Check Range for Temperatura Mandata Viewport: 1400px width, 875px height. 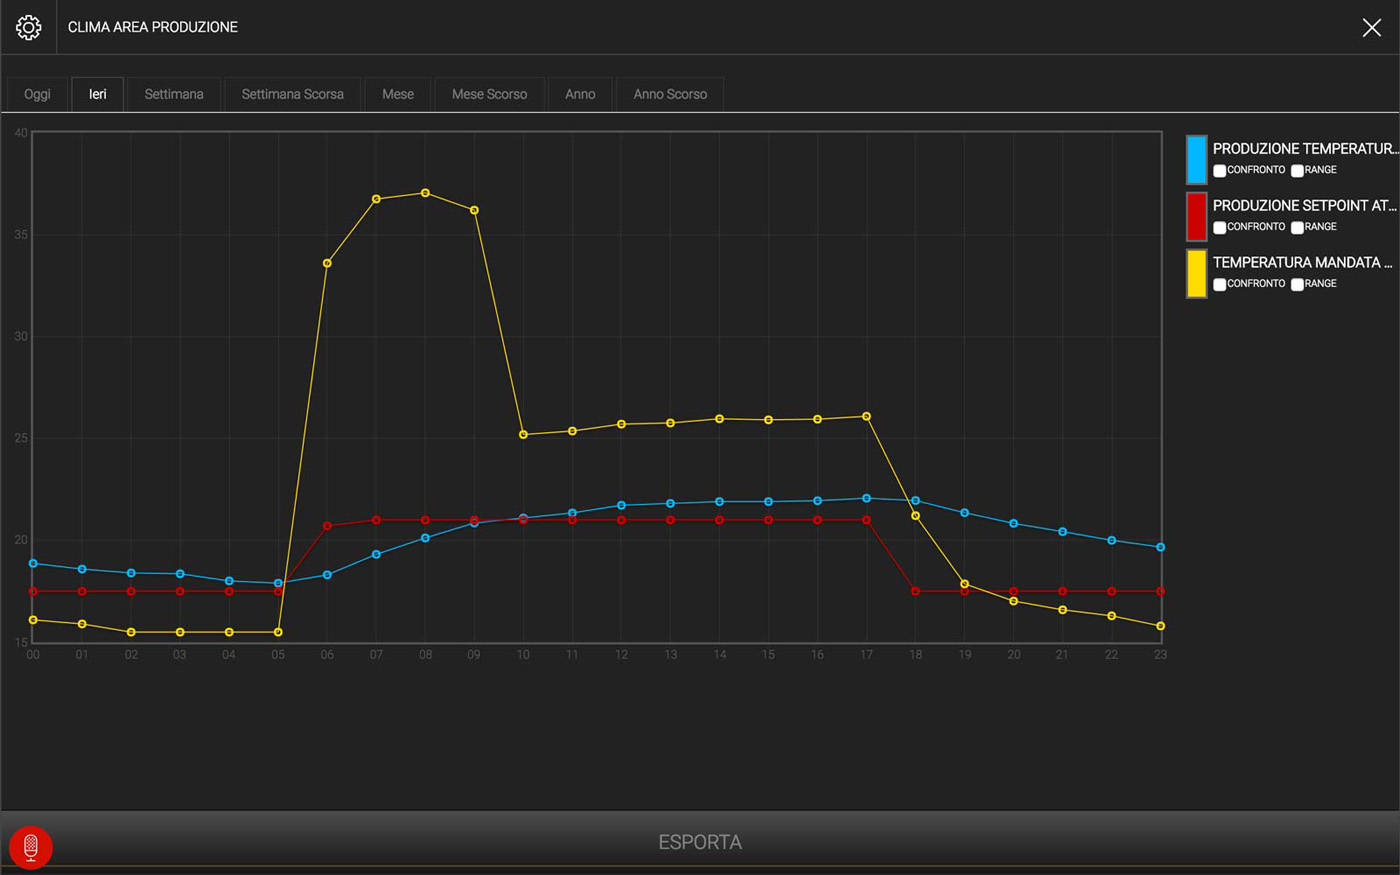coord(1296,285)
